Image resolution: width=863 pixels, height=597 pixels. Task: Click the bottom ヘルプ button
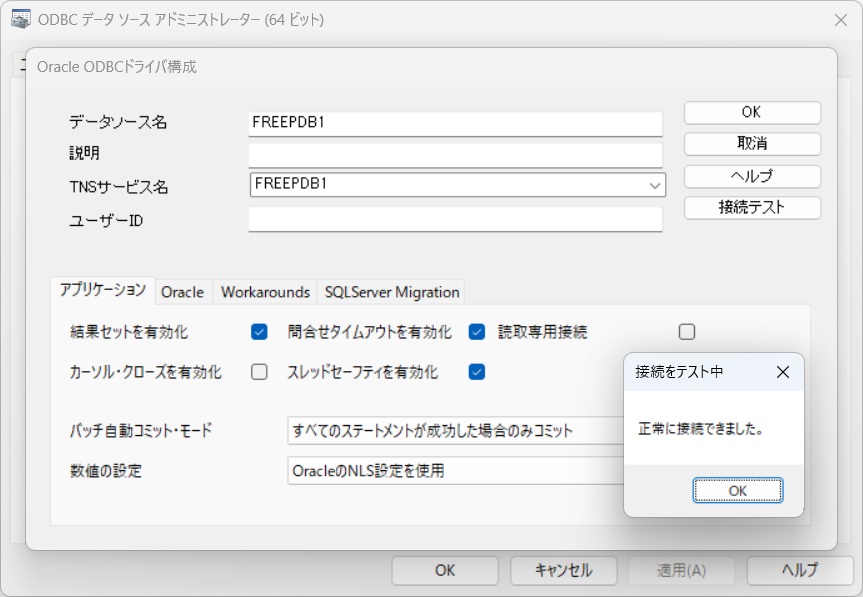(x=799, y=571)
